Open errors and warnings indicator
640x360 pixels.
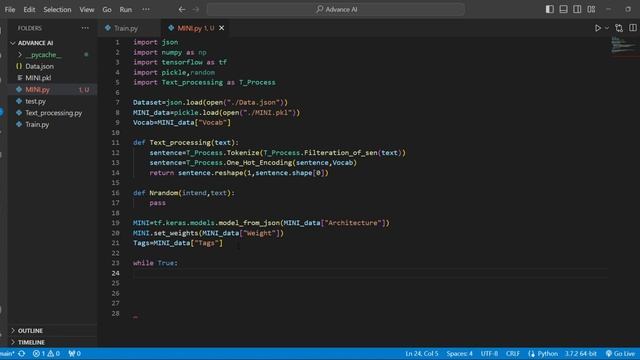[46, 353]
